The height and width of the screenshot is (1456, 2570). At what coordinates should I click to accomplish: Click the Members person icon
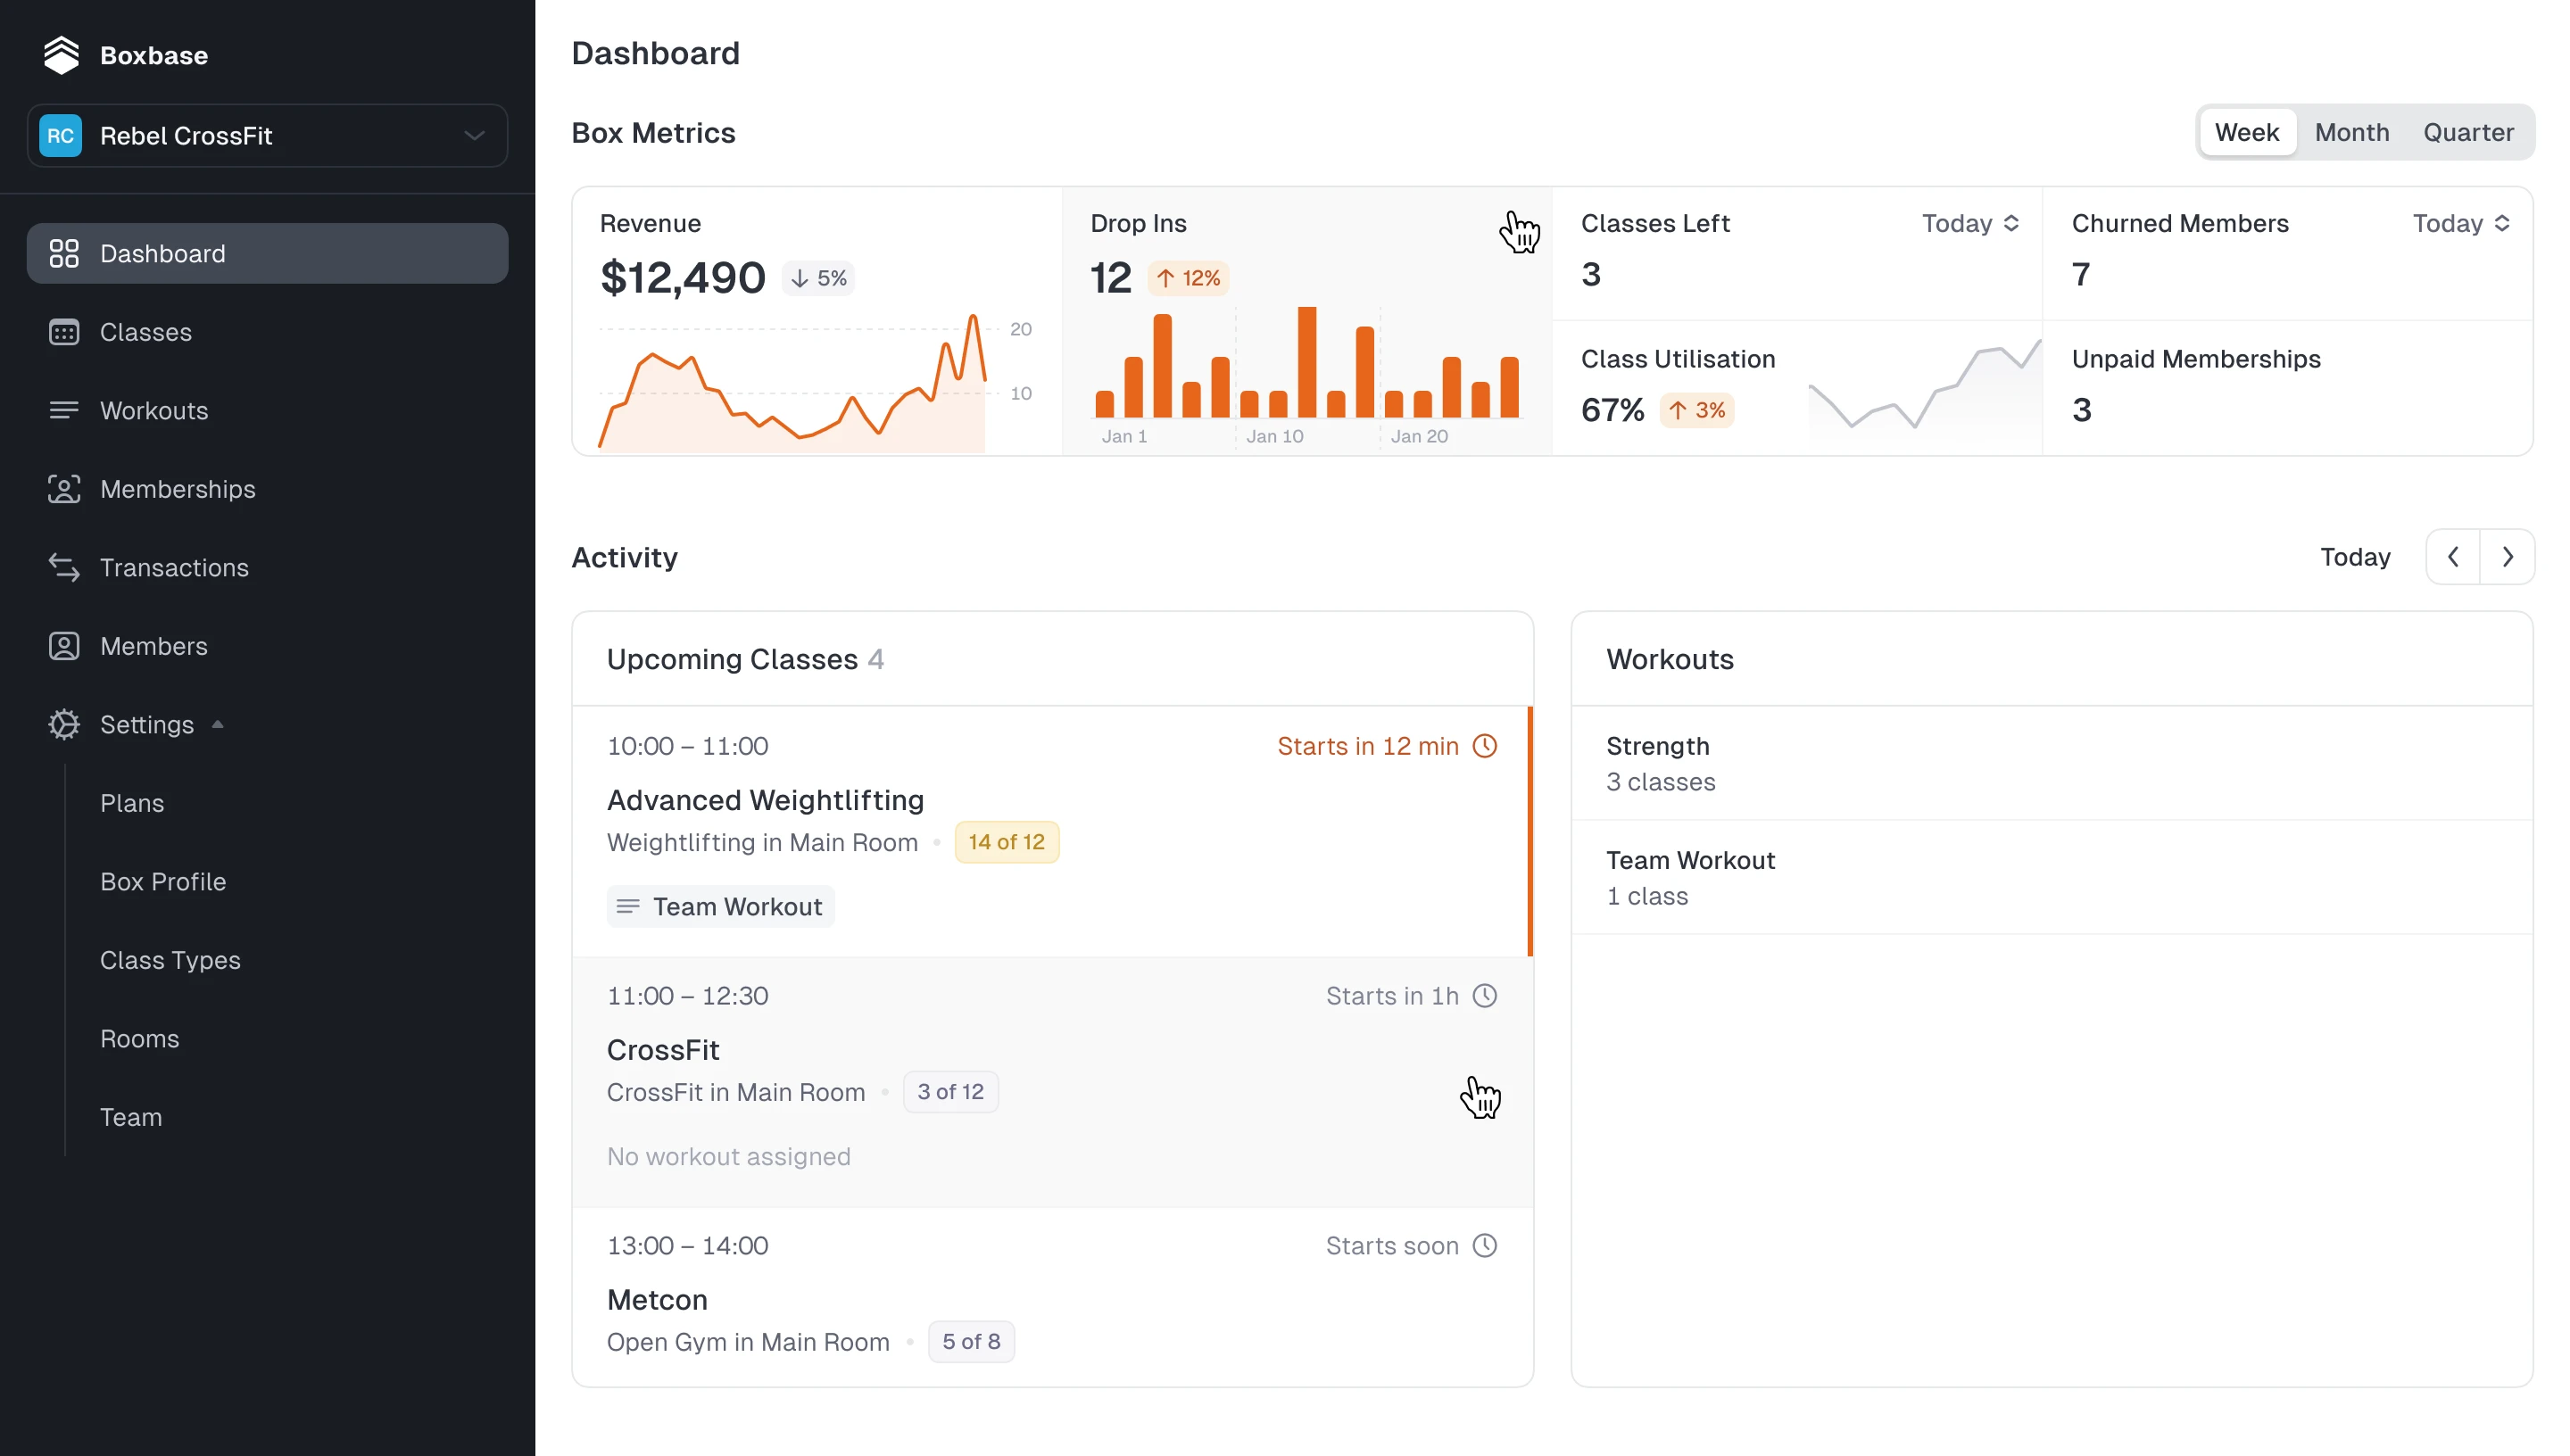pos(64,646)
